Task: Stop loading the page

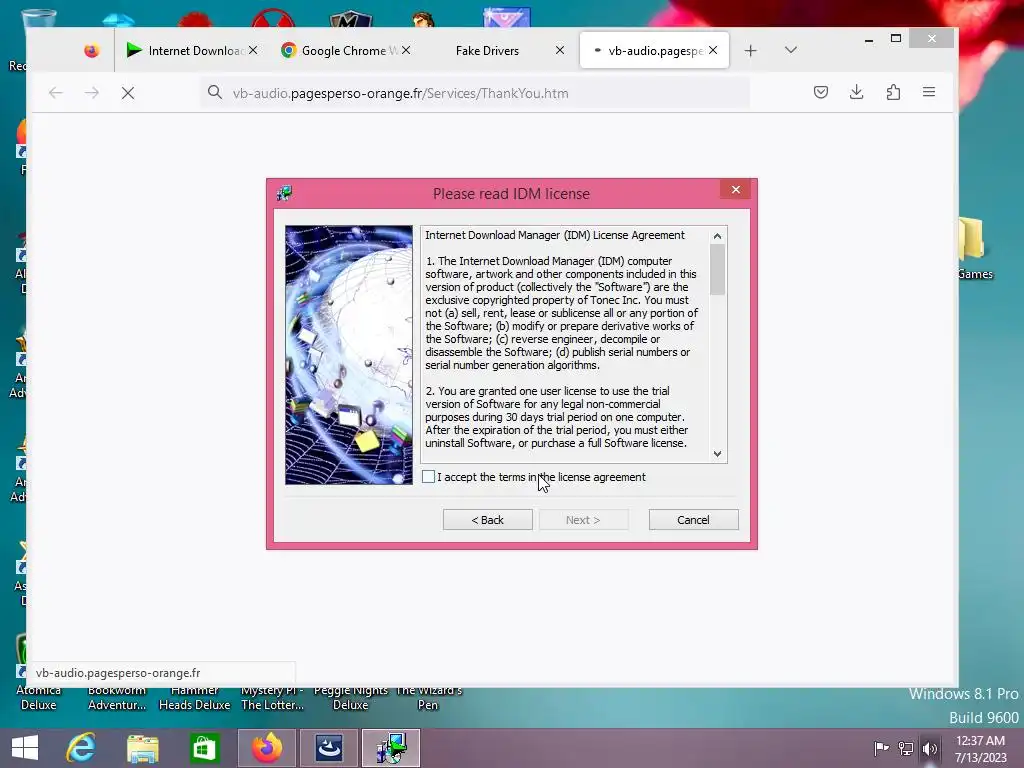Action: (128, 93)
